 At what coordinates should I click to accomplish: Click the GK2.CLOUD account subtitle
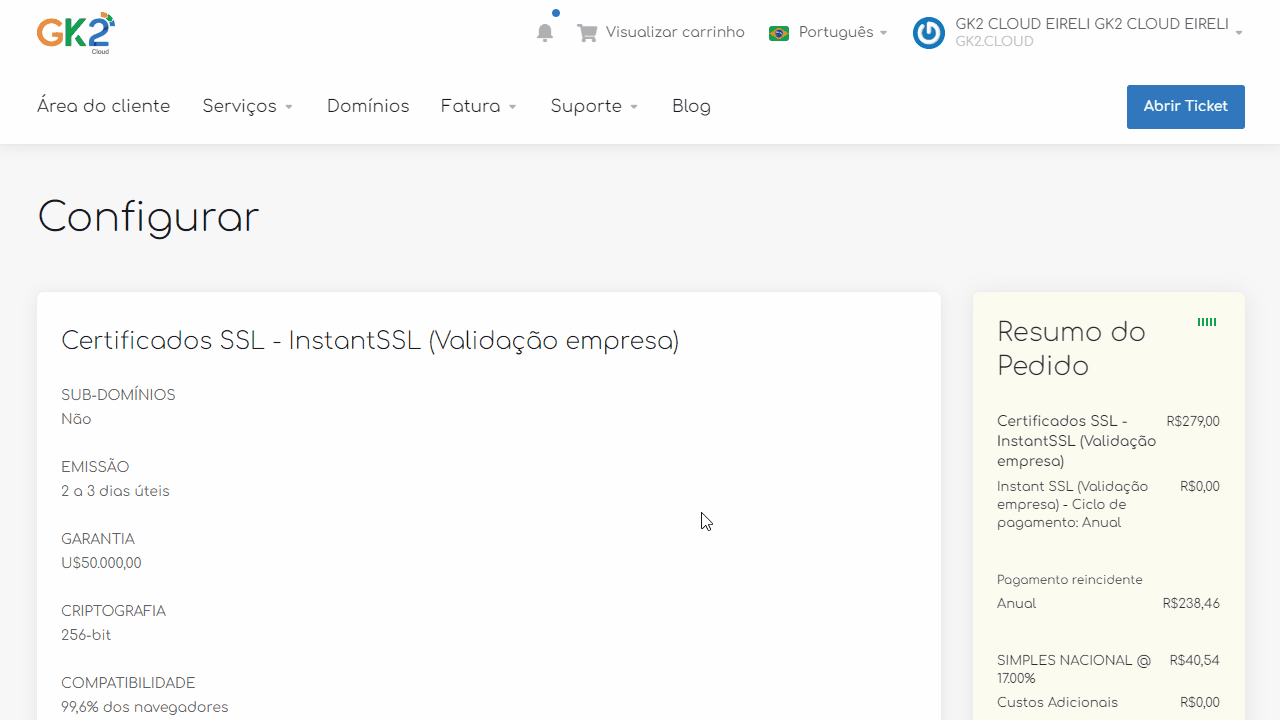point(994,42)
